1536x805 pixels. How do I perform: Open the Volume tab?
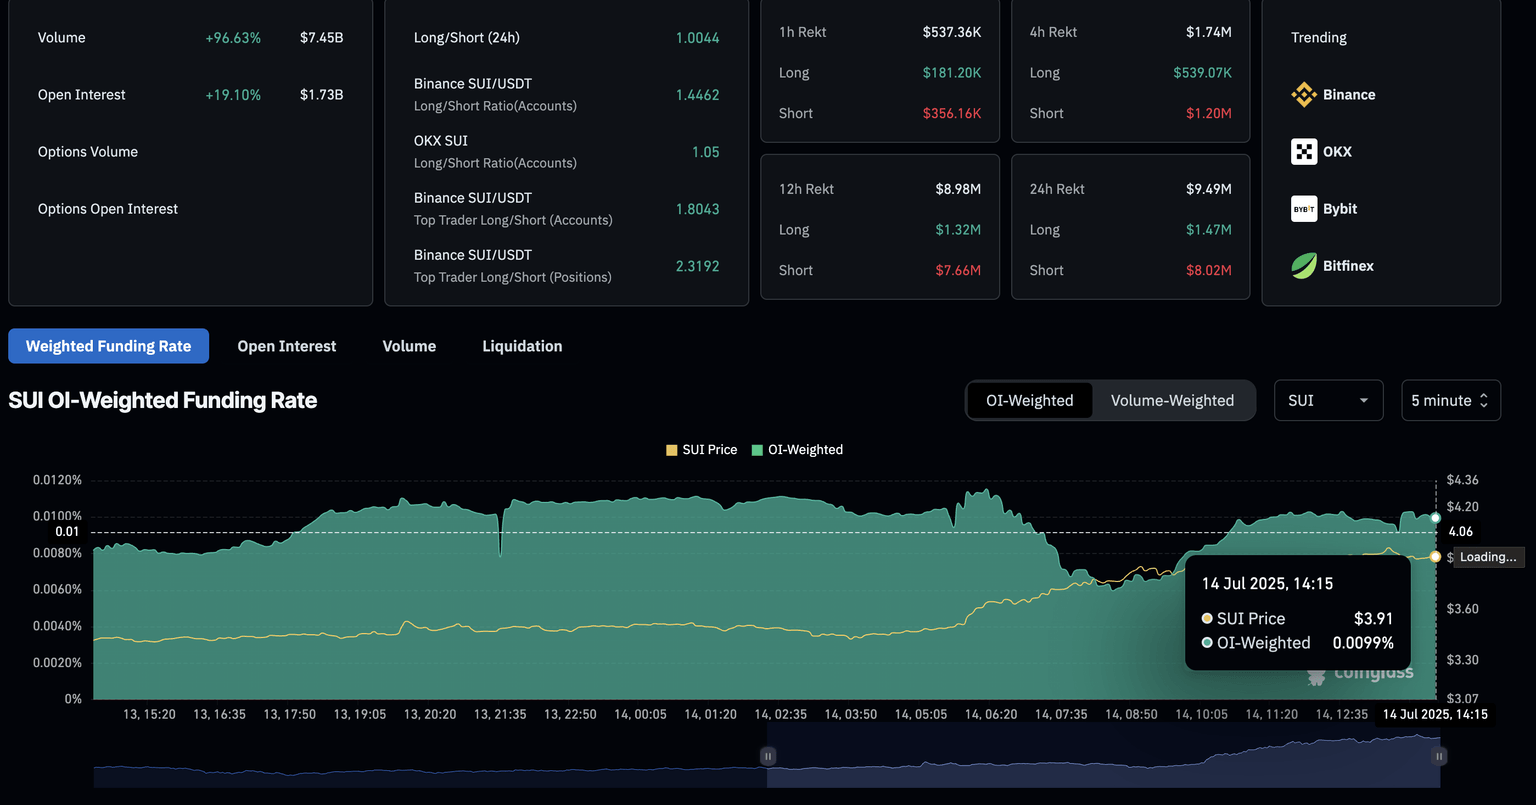(x=409, y=346)
